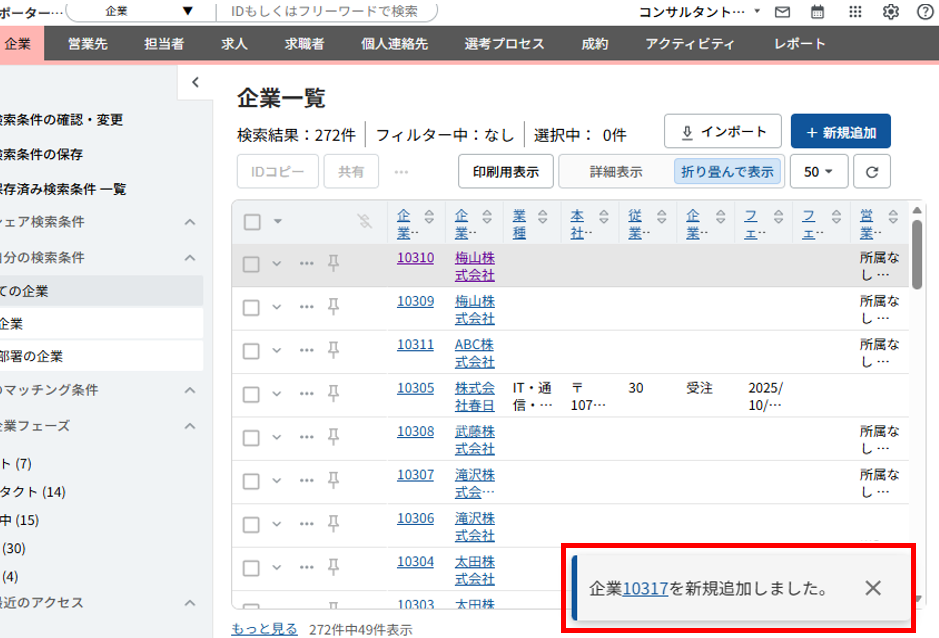The width and height of the screenshot is (939, 638).
Task: Open the 50 per-page dropdown
Action: pos(818,172)
